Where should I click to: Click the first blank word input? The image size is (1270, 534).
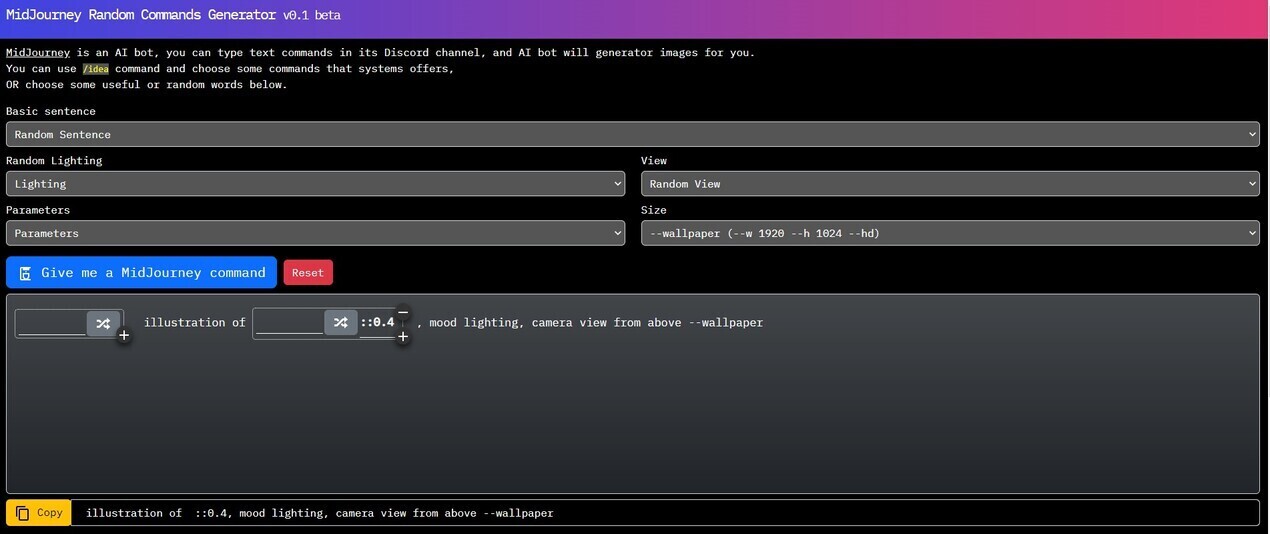52,323
